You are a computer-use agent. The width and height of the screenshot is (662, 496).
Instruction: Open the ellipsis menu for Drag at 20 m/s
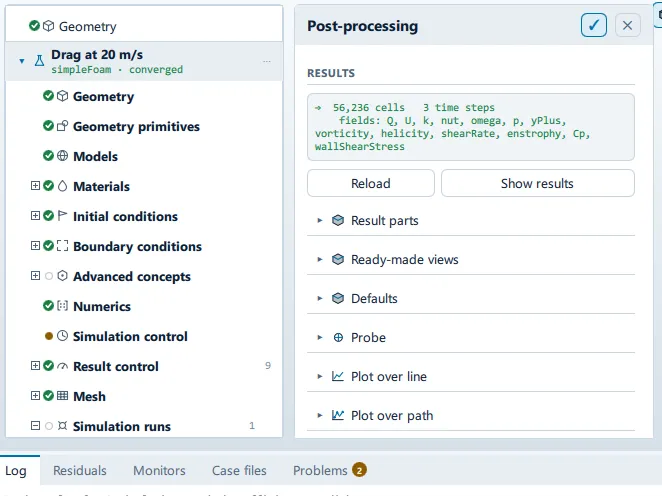click(x=266, y=61)
